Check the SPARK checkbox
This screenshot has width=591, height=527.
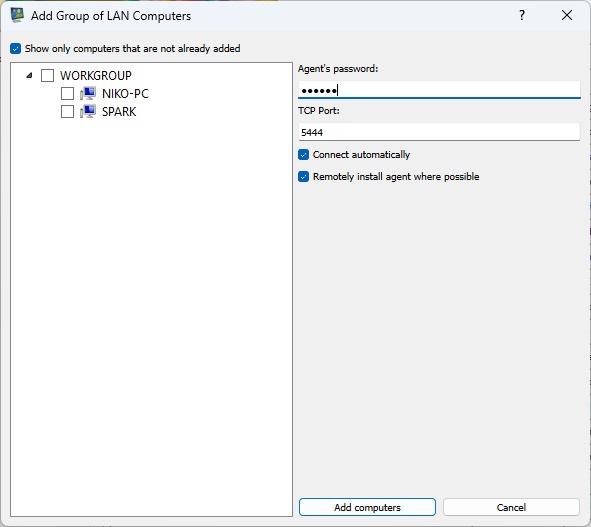pos(67,112)
